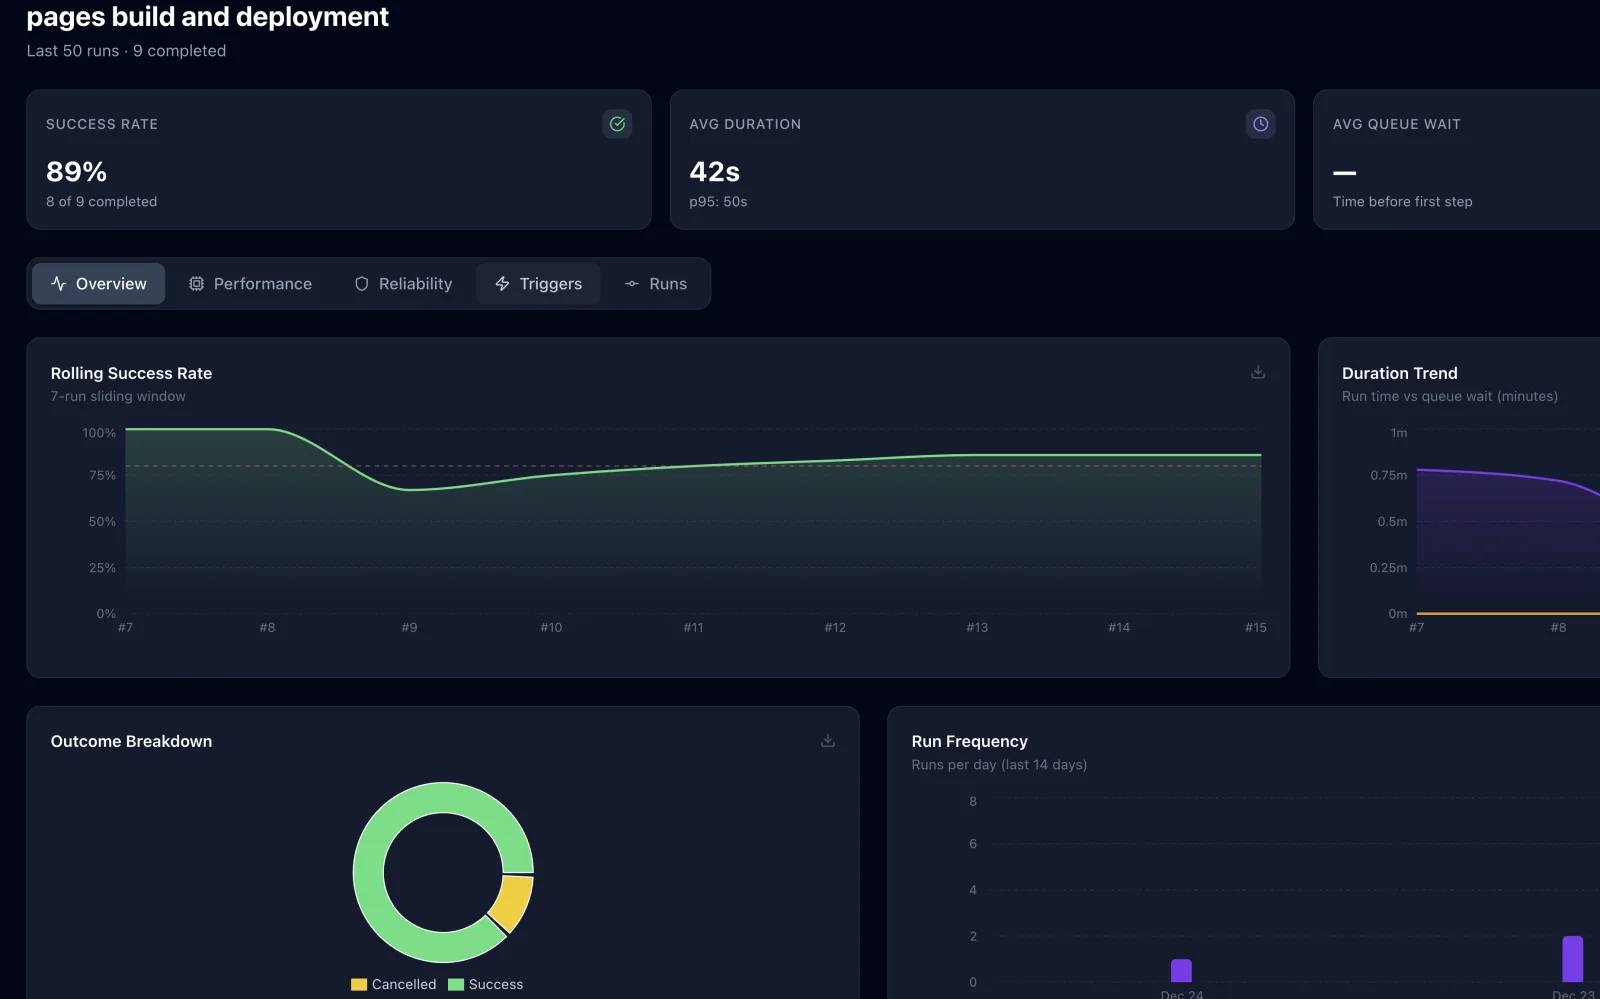1600x999 pixels.
Task: Click the yellow Cancelled segment of the donut
Action: point(513,902)
